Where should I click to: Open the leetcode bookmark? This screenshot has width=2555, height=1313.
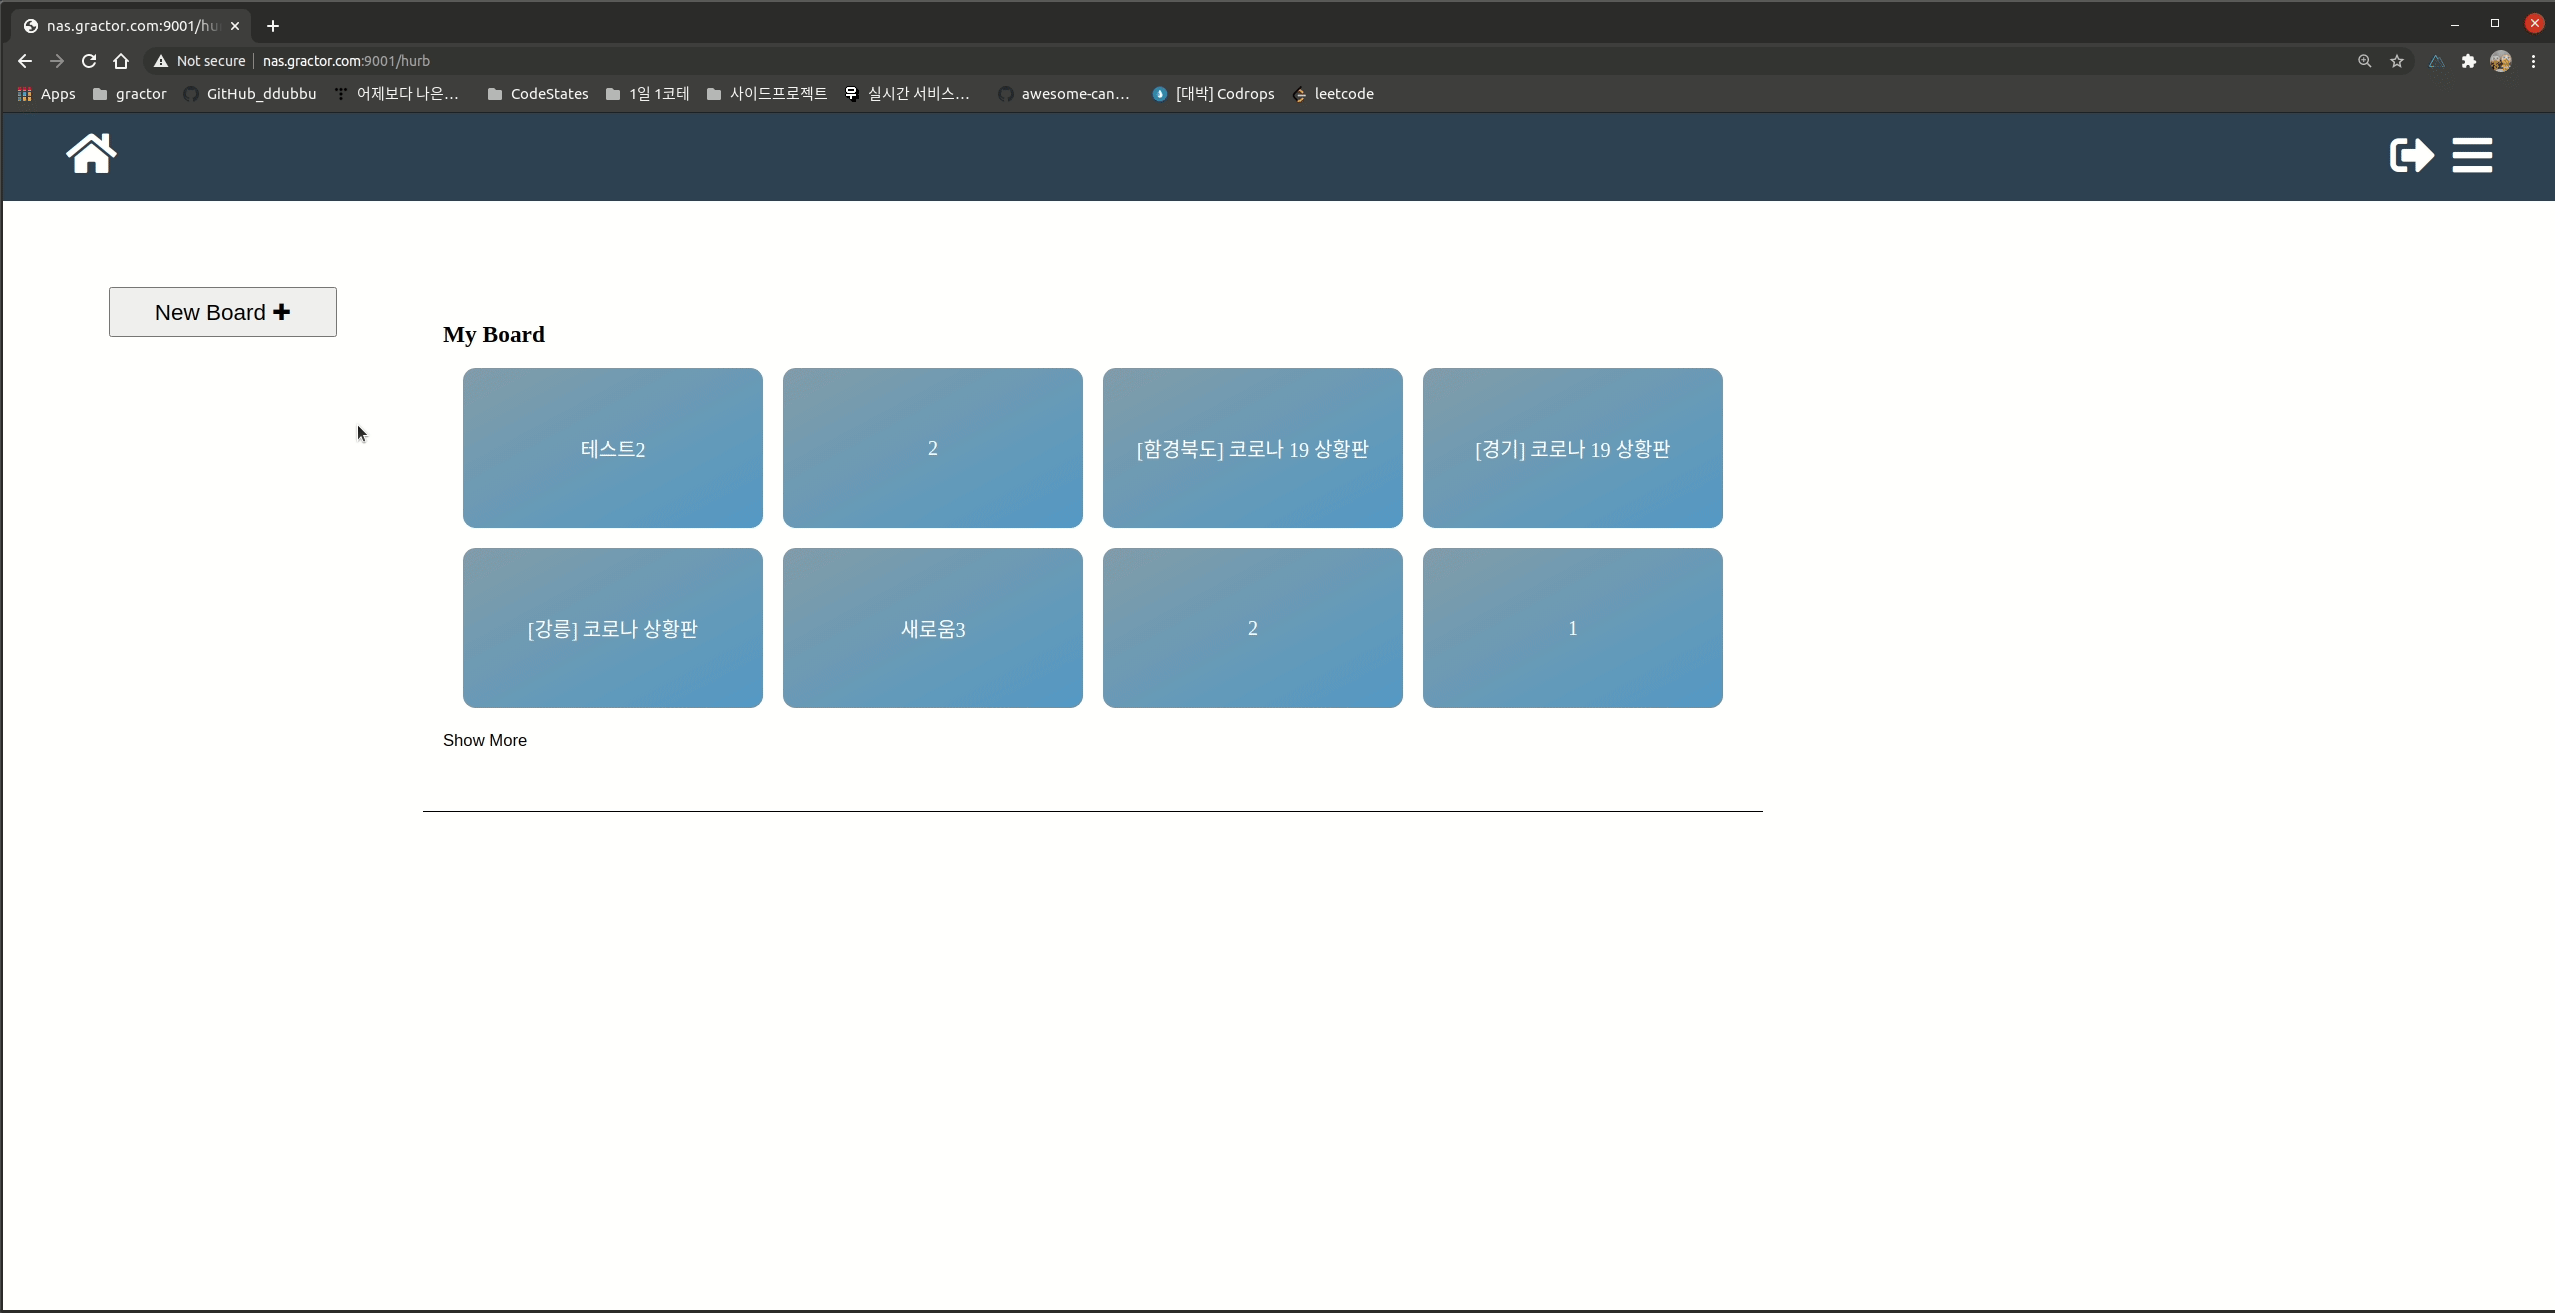tap(1344, 94)
